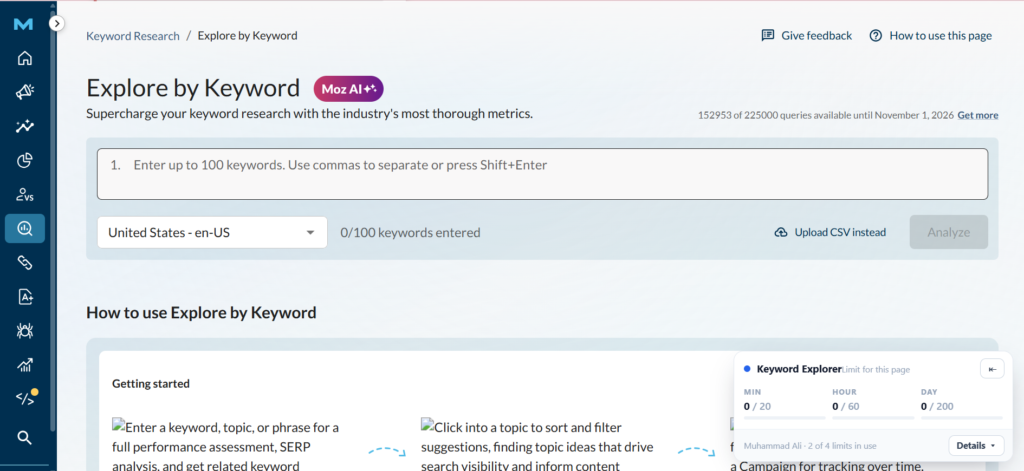The image size is (1024, 471).
Task: Open the megaphone campaigns icon in the sidebar
Action: [25, 92]
